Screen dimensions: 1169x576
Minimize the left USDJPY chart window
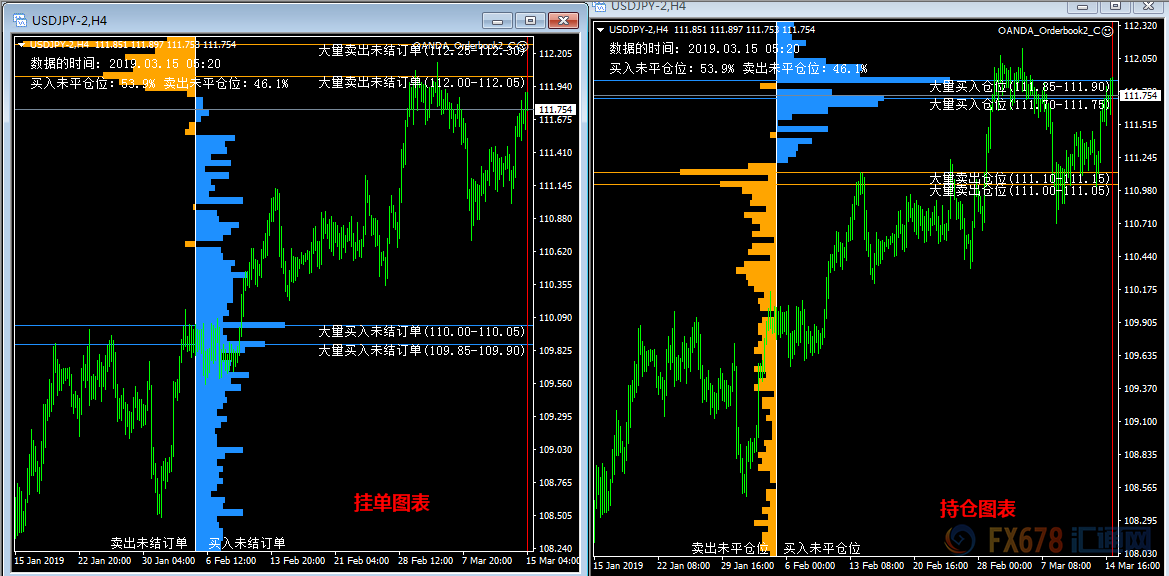tap(497, 20)
